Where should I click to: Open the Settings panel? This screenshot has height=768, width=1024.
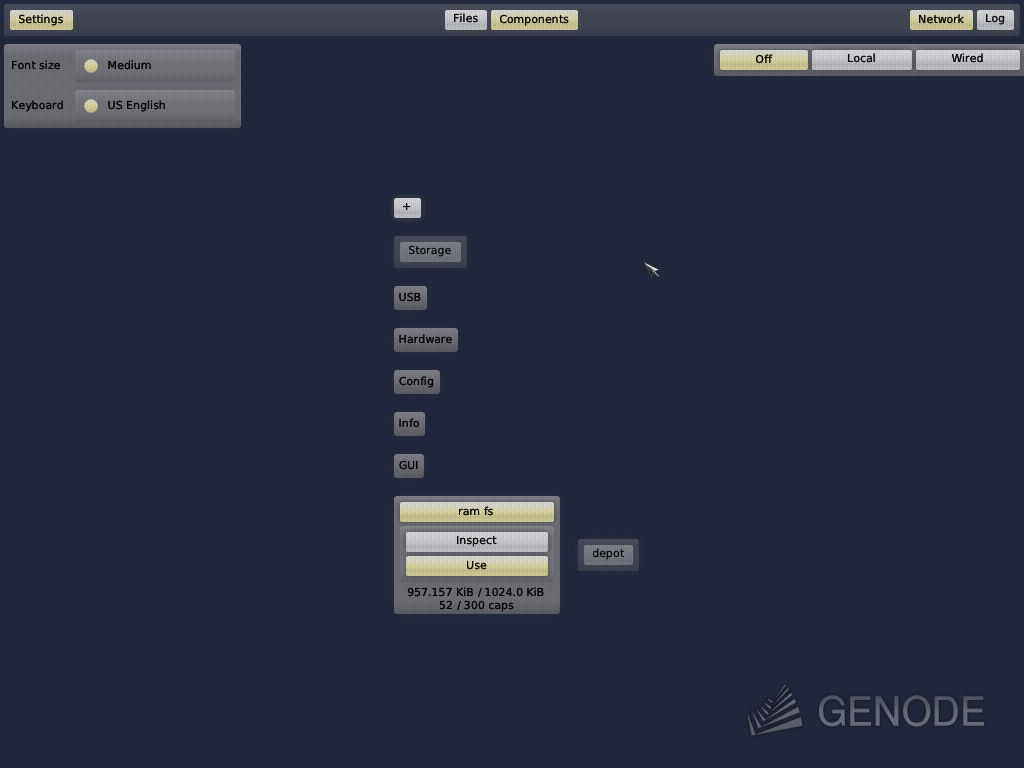pyautogui.click(x=40, y=19)
